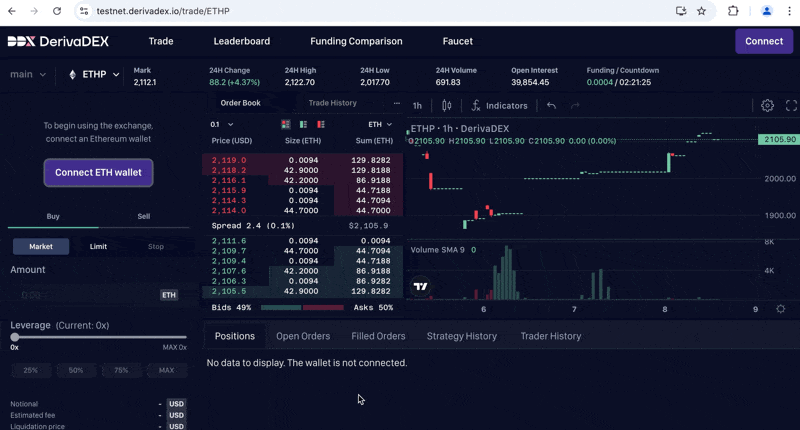Bookmark this page with the star icon
800x430 pixels.
pos(702,11)
